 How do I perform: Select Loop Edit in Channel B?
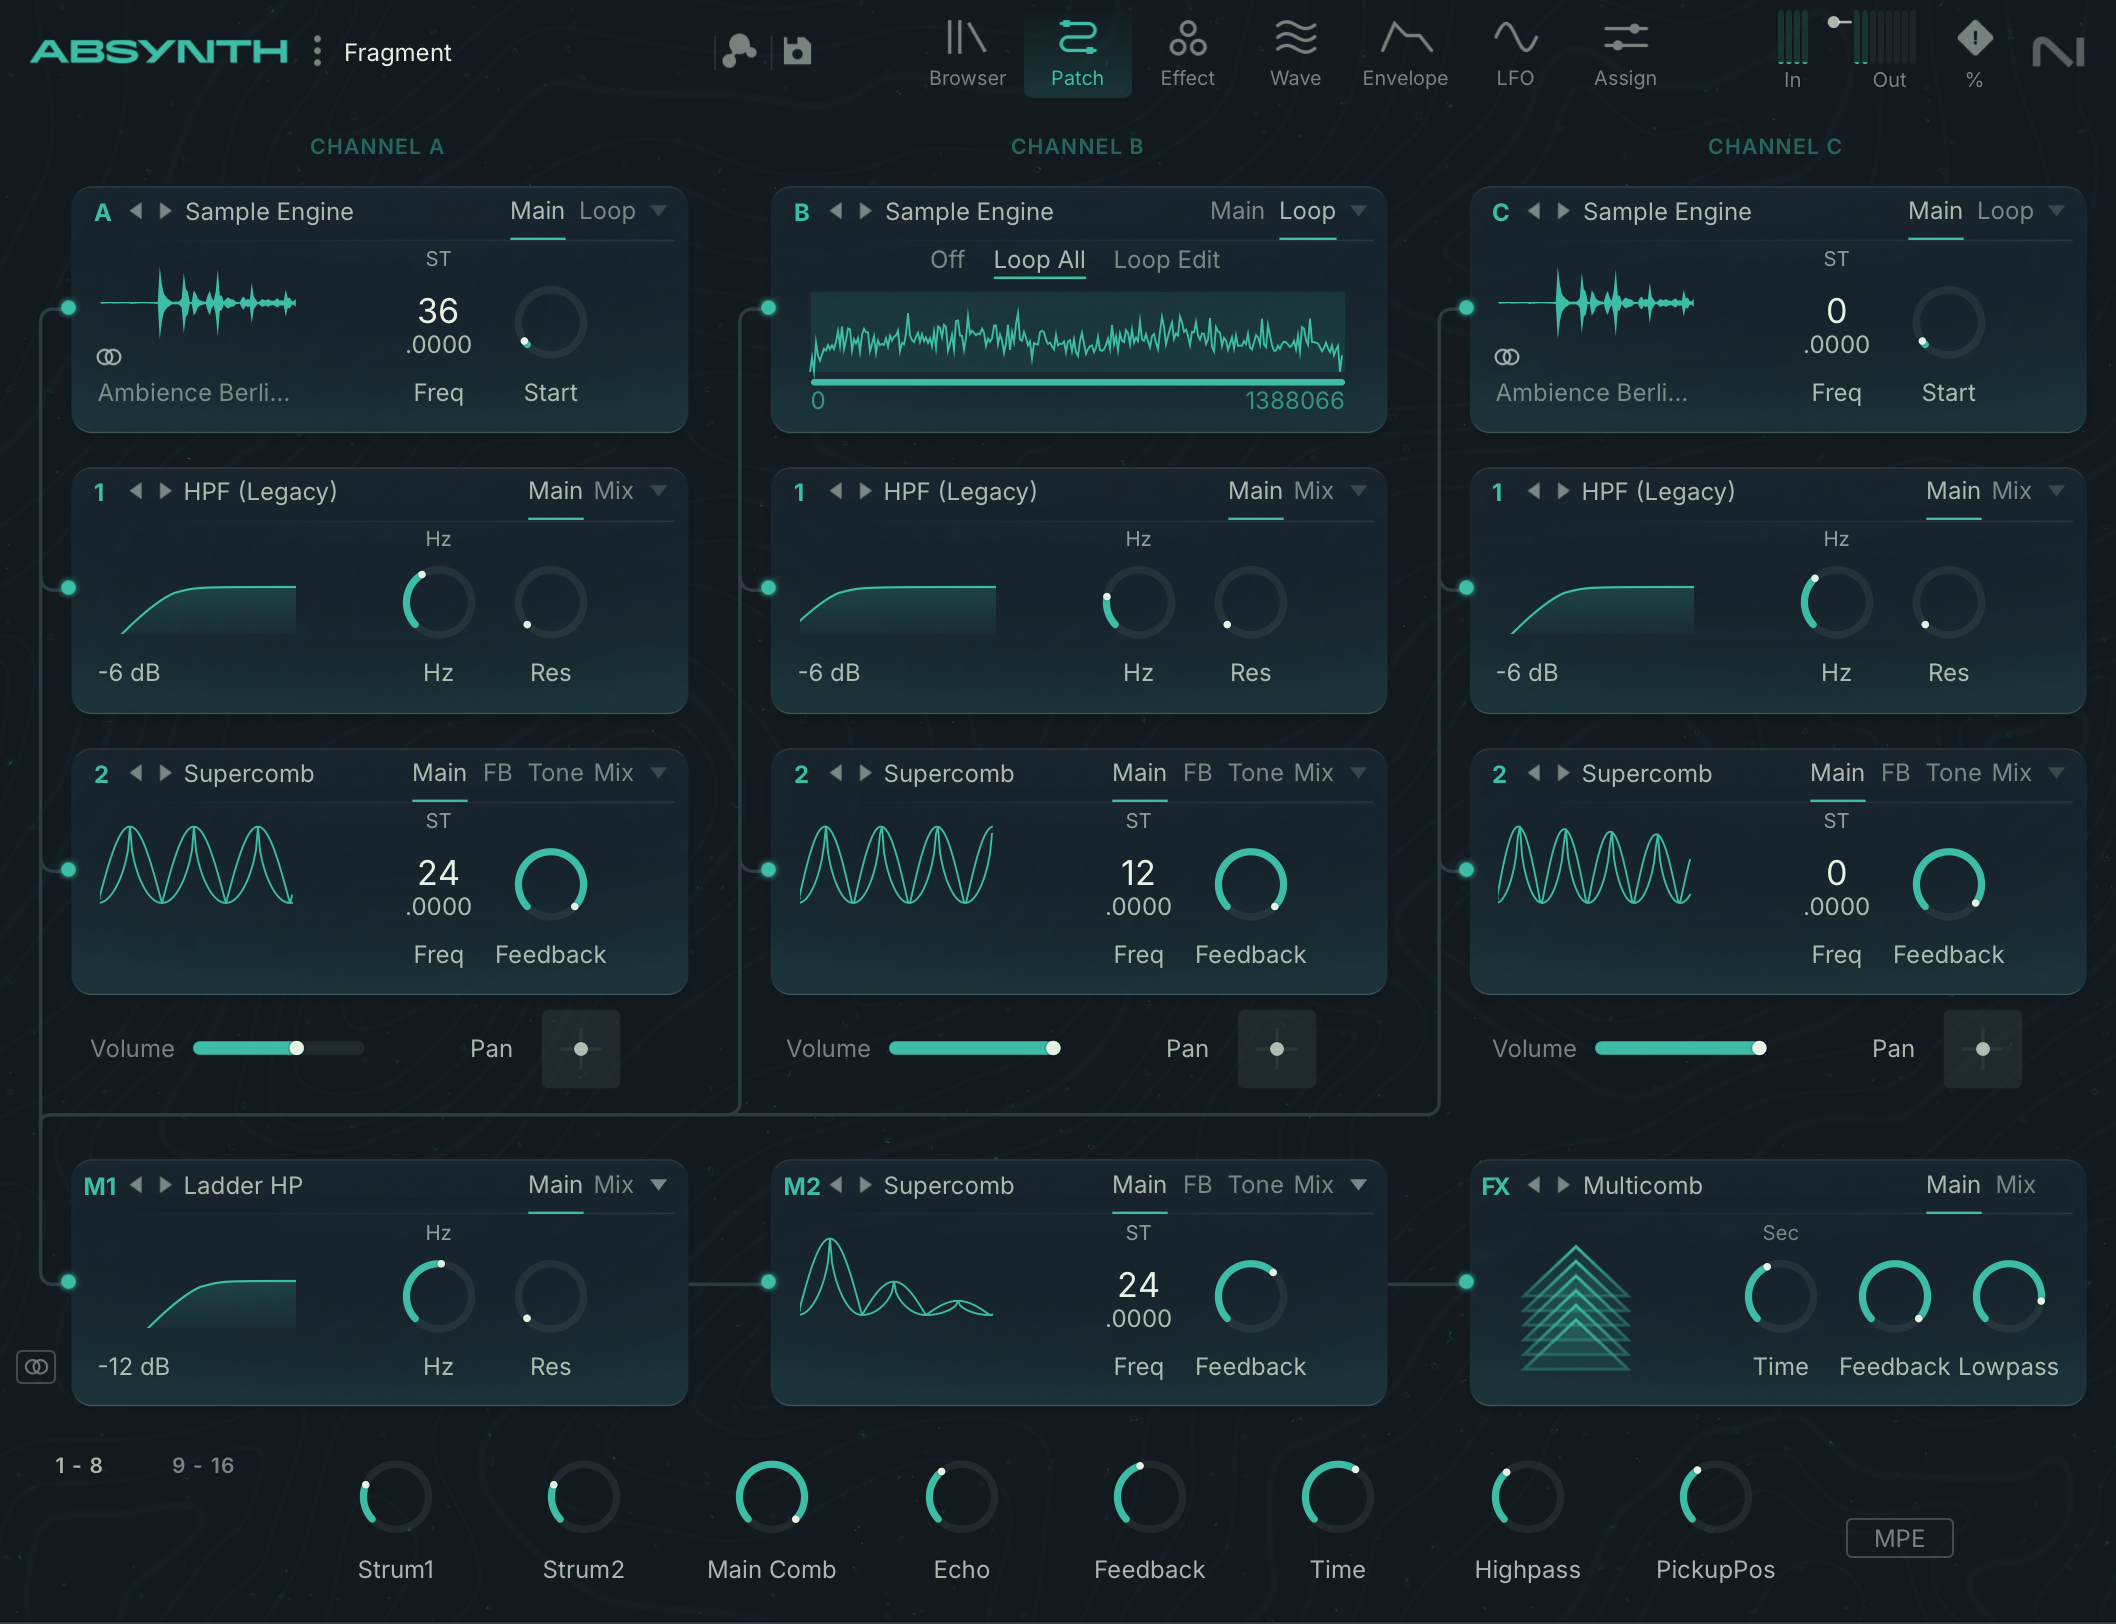[1166, 260]
